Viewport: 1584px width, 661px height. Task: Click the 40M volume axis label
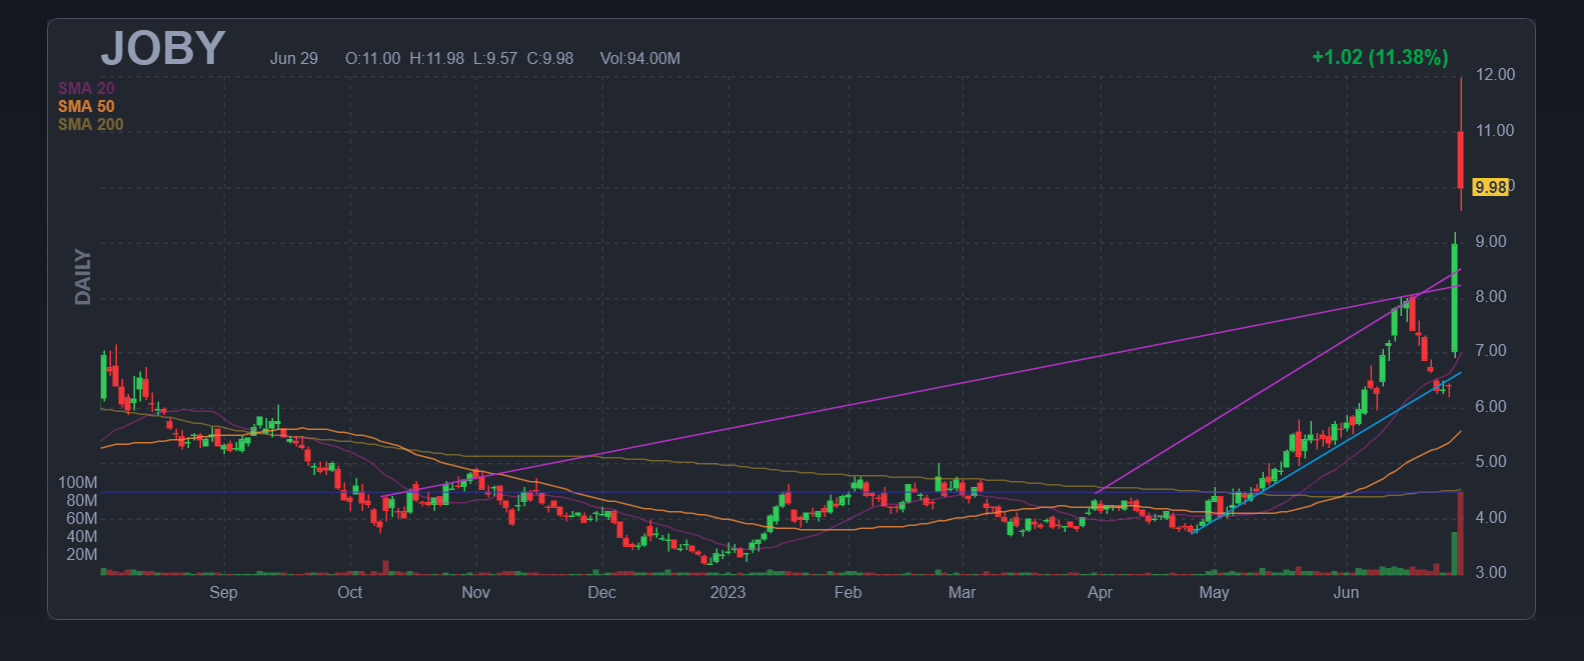click(x=82, y=537)
